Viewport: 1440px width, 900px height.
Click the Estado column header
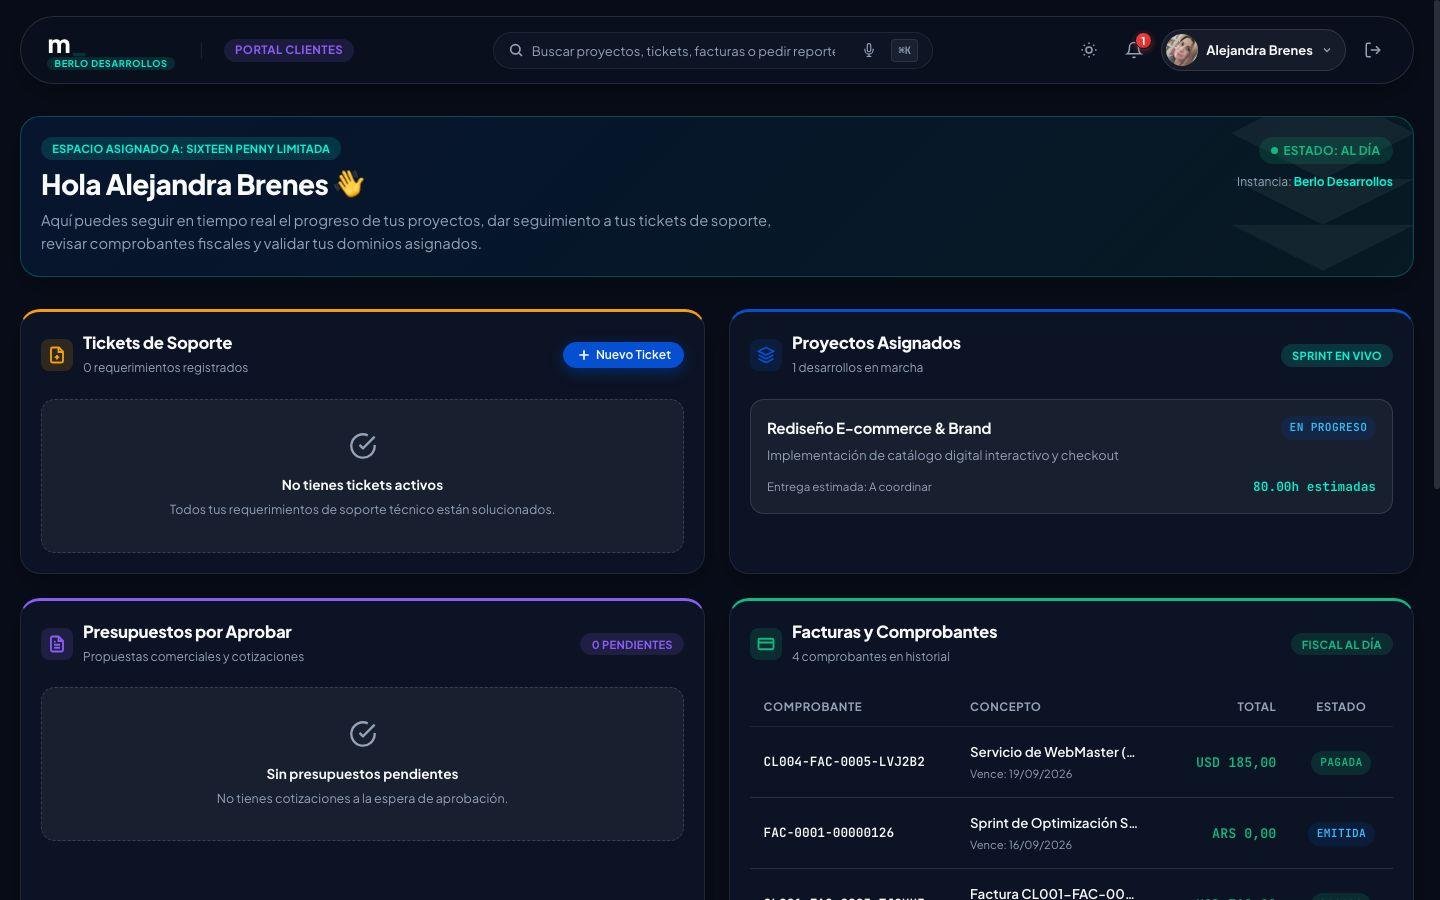[x=1341, y=707]
